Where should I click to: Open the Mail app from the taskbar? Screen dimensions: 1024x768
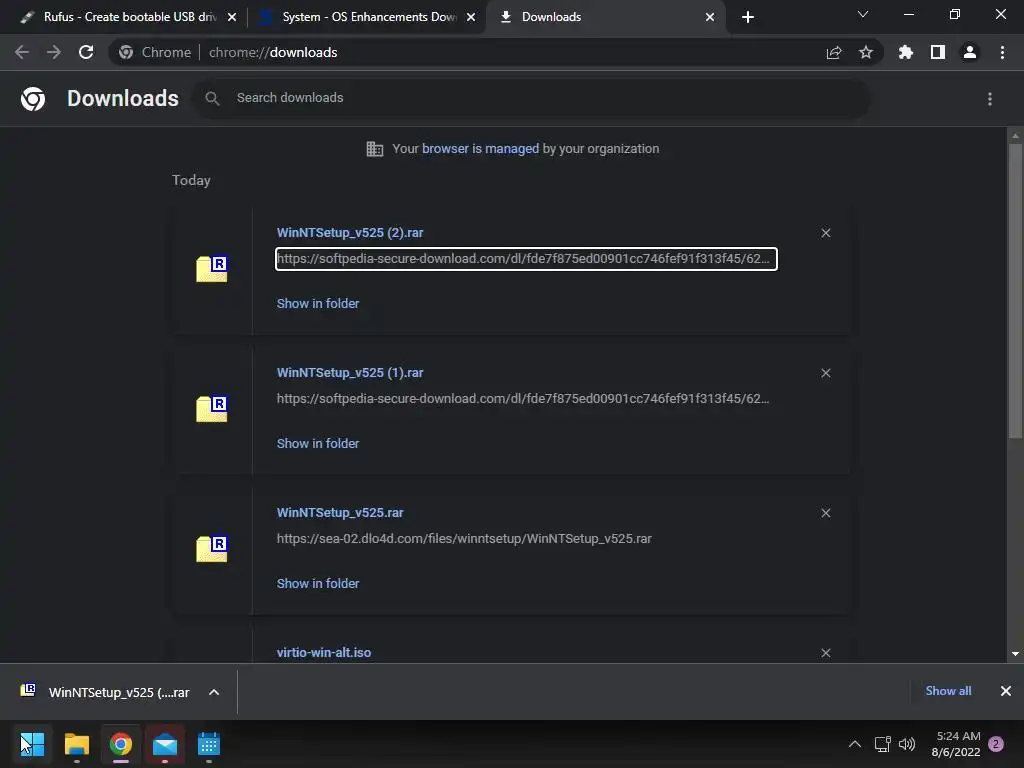pos(165,744)
